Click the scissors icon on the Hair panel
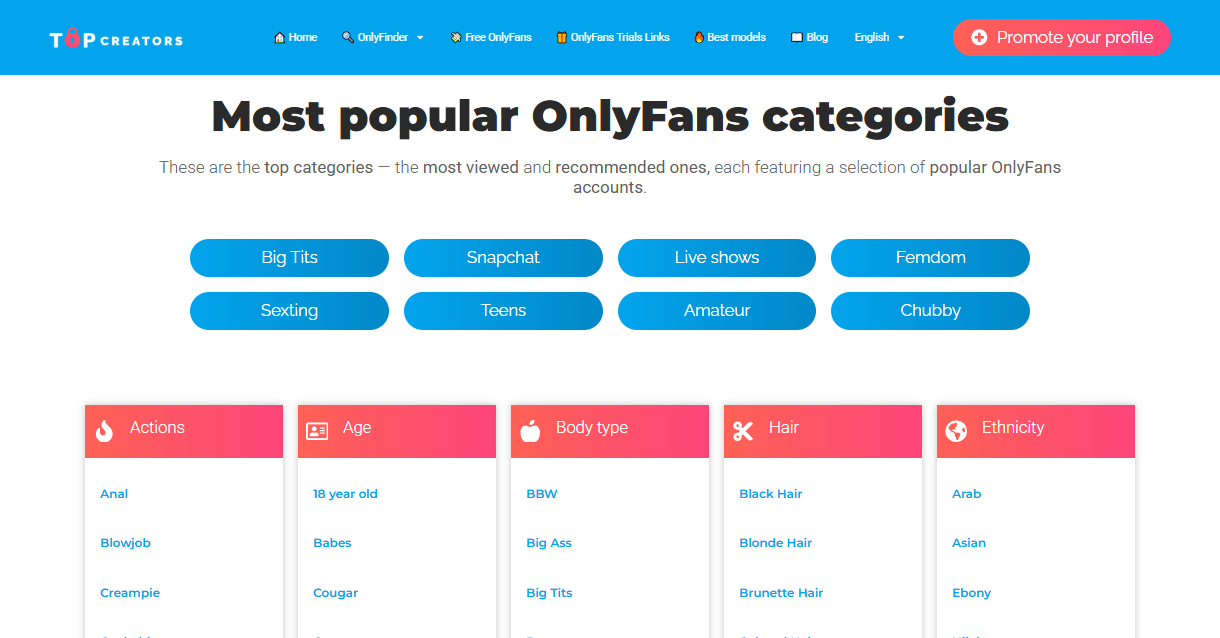The image size is (1220, 638). (x=743, y=429)
